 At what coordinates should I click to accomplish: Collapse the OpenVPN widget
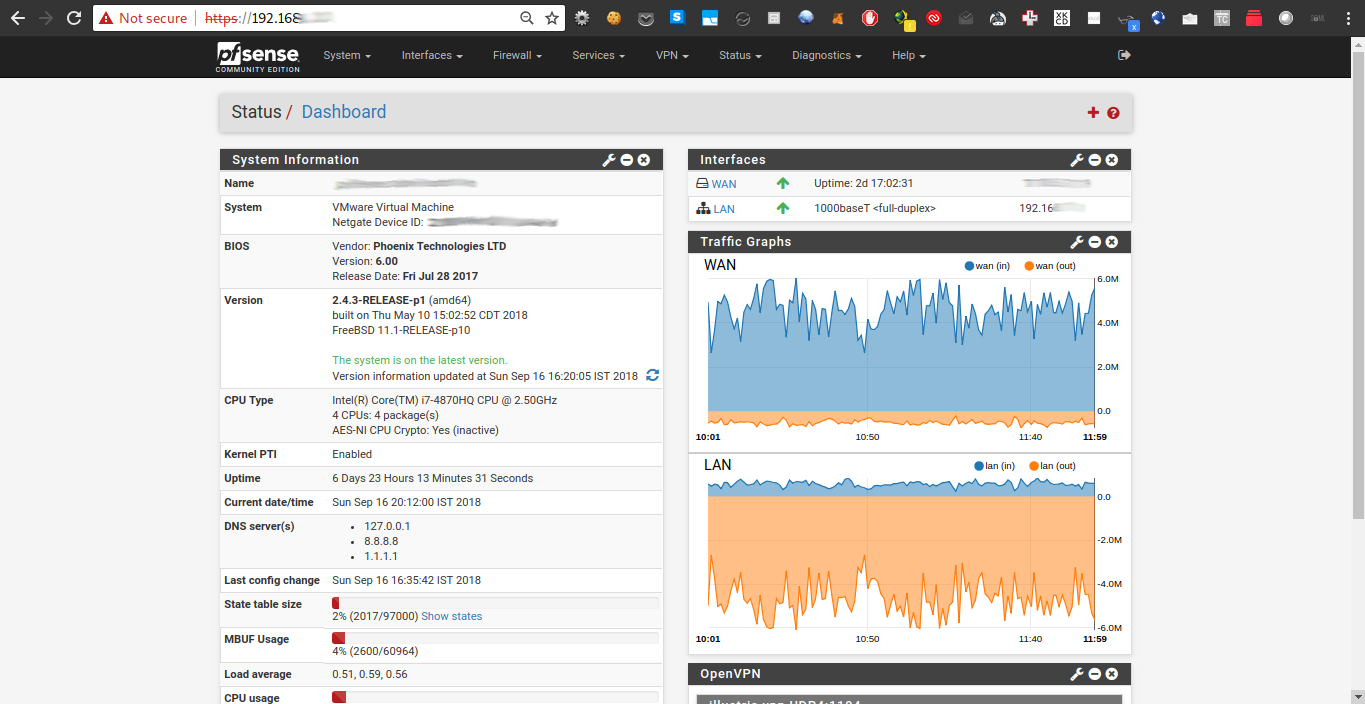[x=1095, y=674]
